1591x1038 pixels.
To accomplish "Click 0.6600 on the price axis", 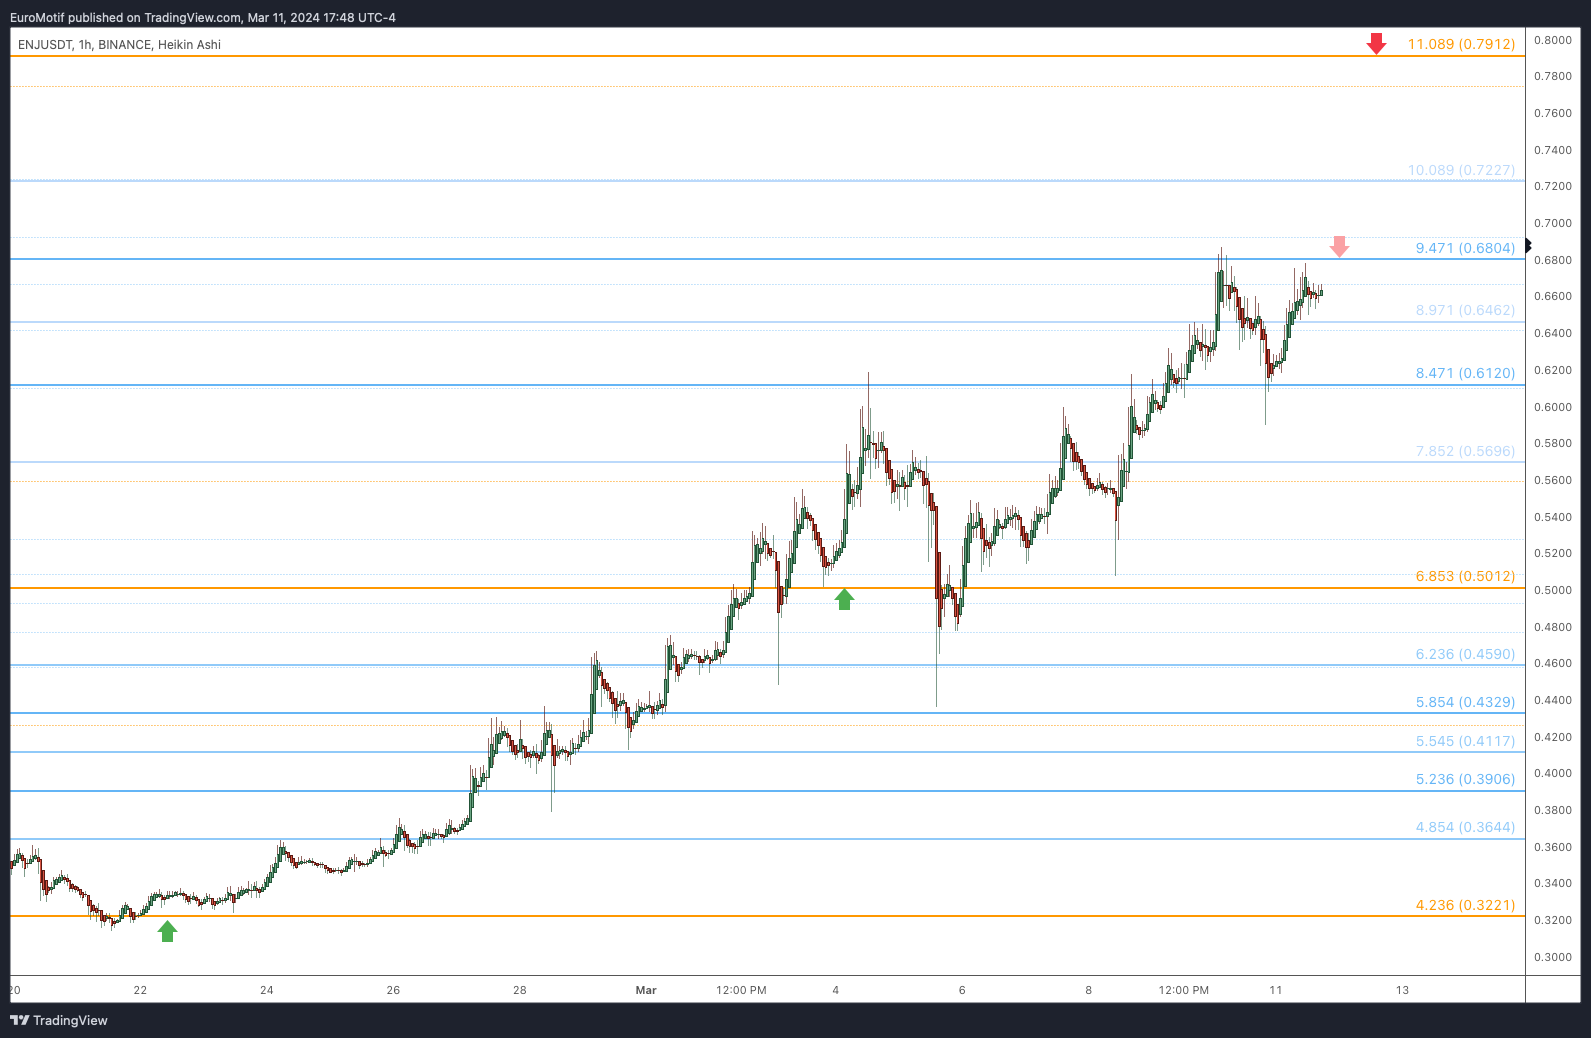I will (1553, 296).
